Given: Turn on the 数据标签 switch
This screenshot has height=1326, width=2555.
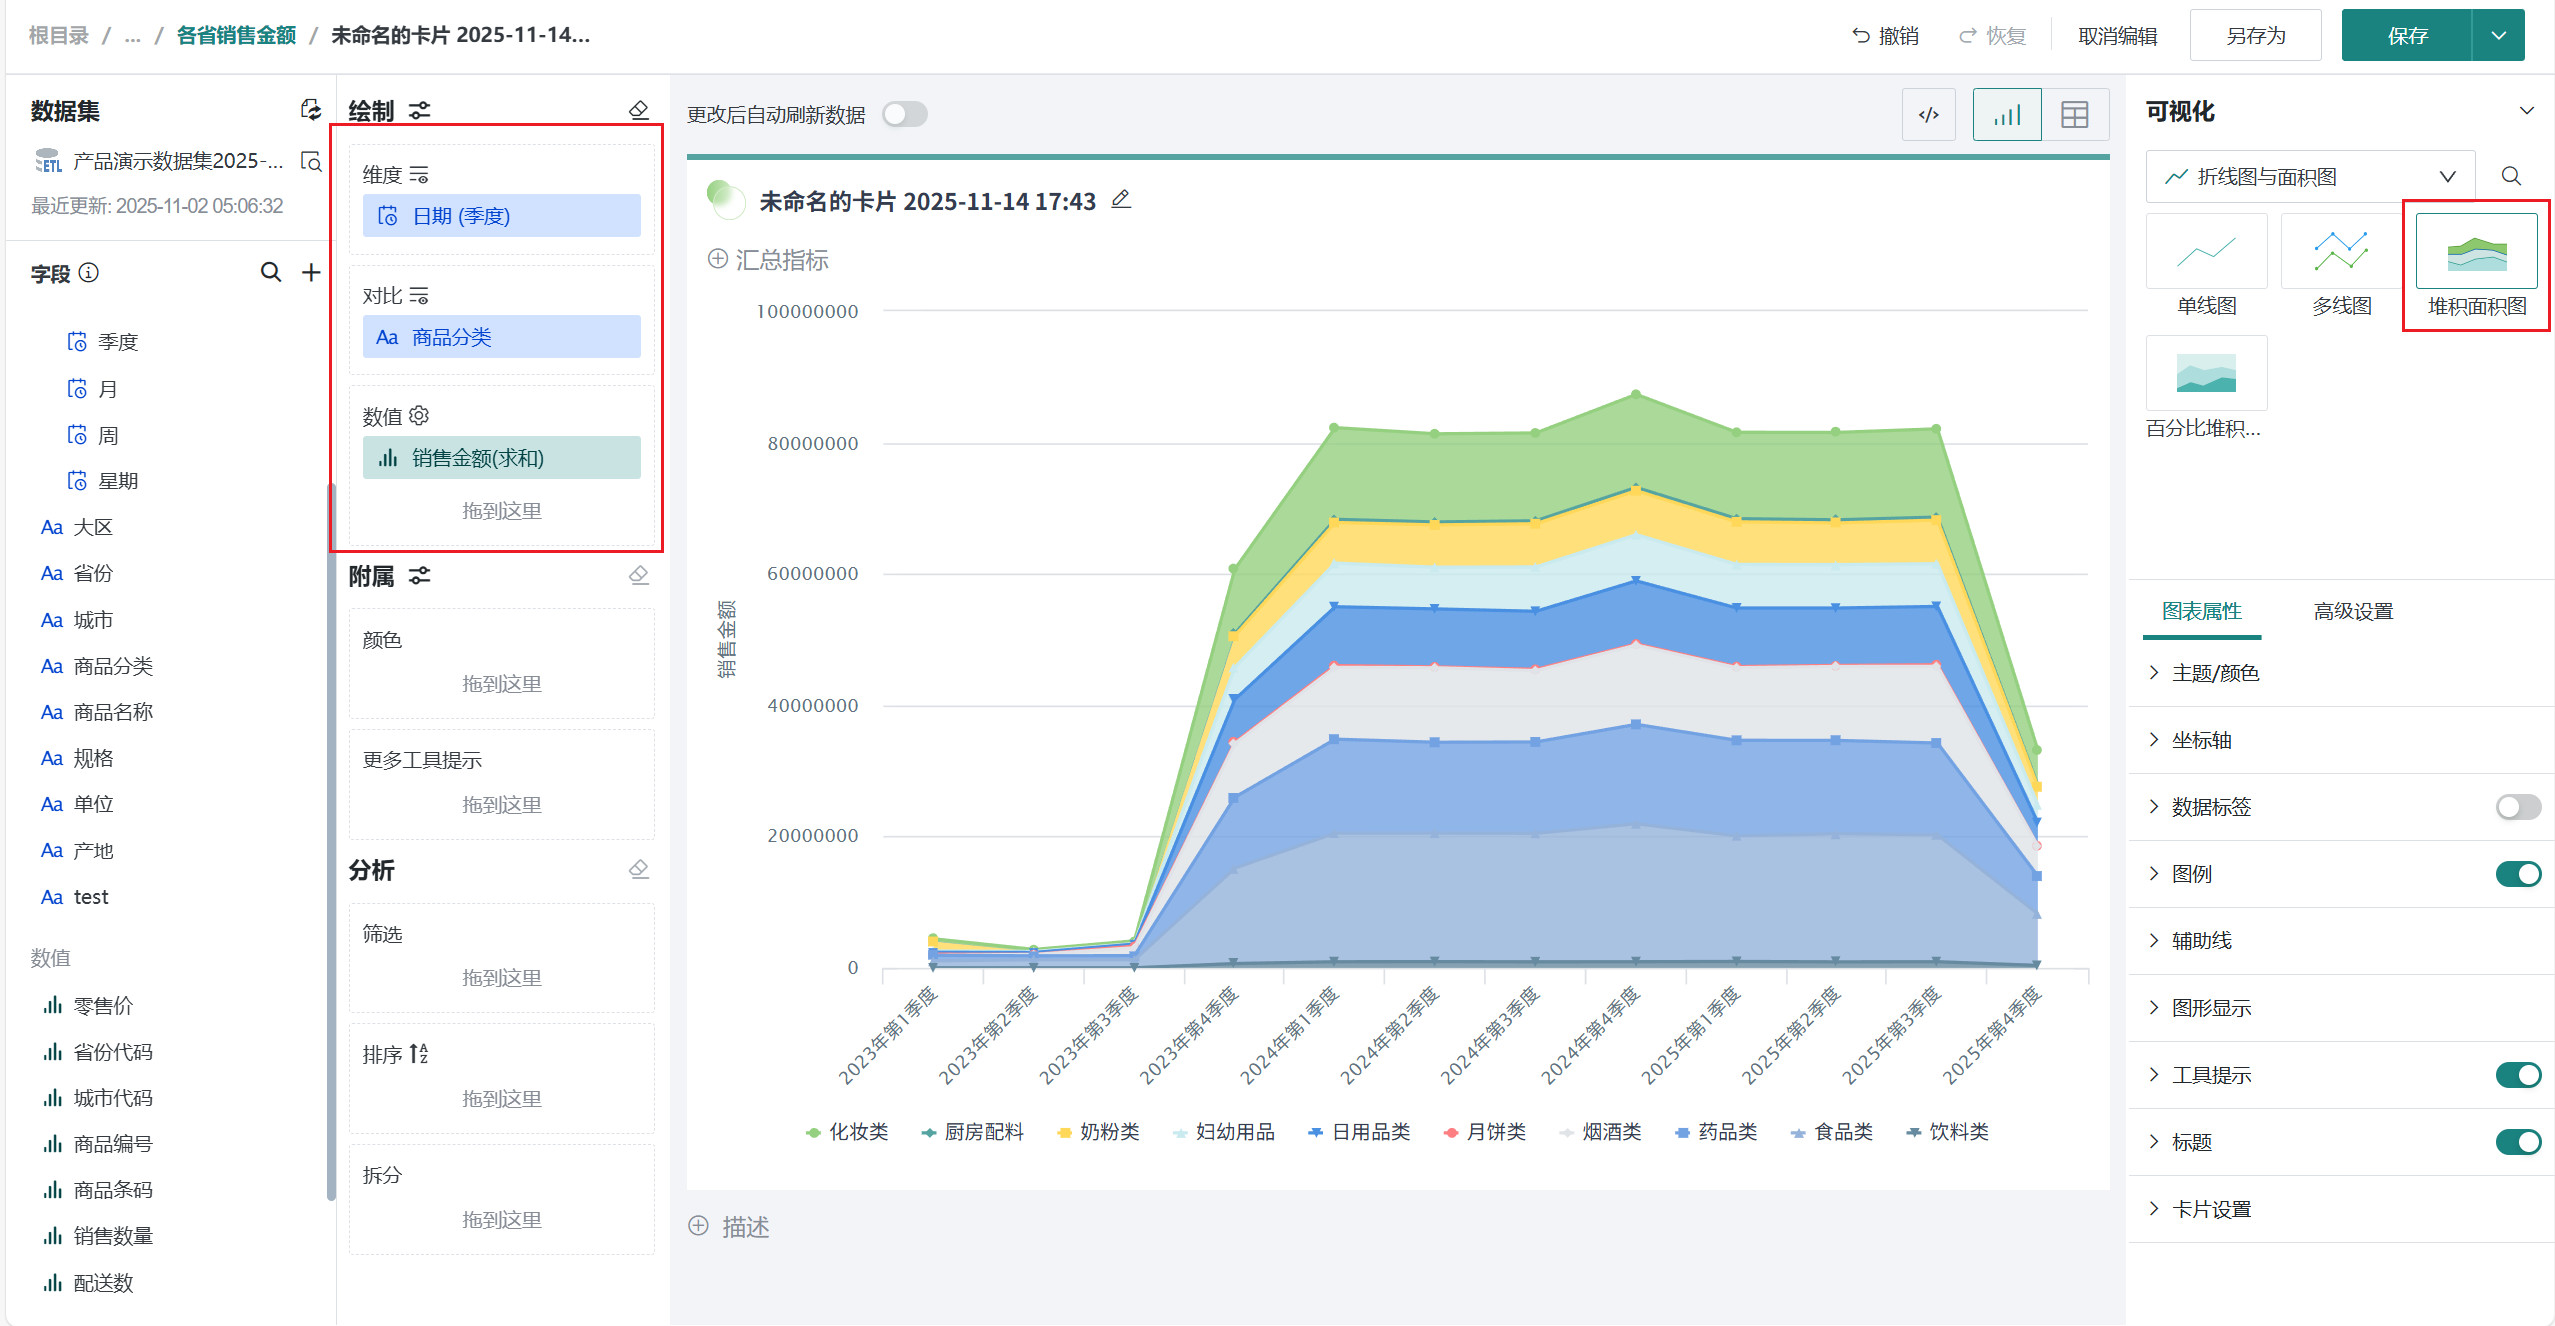Looking at the screenshot, I should (x=2517, y=807).
